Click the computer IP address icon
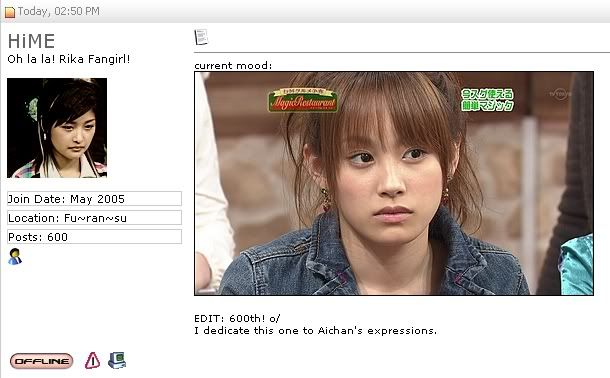610x378 pixels. [x=117, y=360]
